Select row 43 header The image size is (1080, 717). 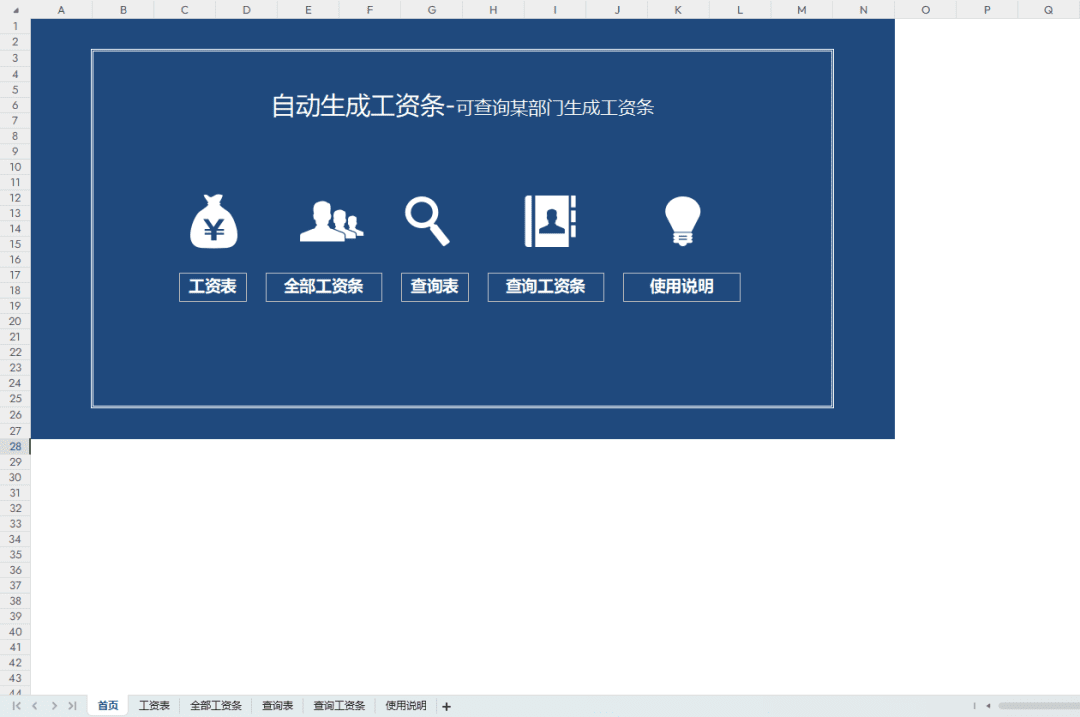point(15,678)
